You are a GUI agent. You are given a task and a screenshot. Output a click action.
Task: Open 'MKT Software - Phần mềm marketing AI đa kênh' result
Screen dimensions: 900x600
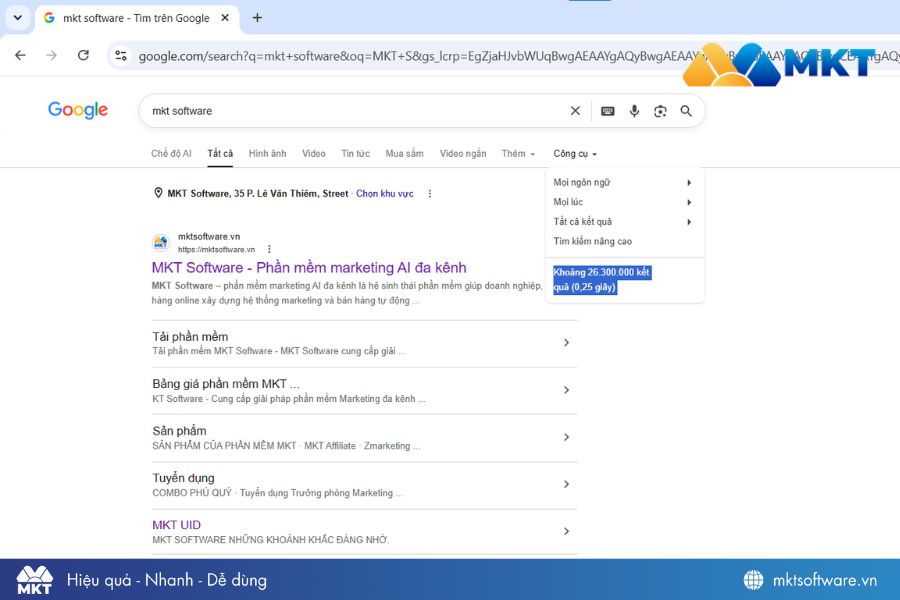coord(309,268)
